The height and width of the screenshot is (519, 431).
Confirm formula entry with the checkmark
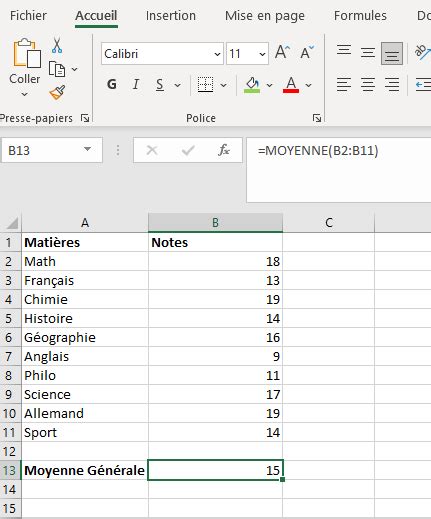point(188,150)
